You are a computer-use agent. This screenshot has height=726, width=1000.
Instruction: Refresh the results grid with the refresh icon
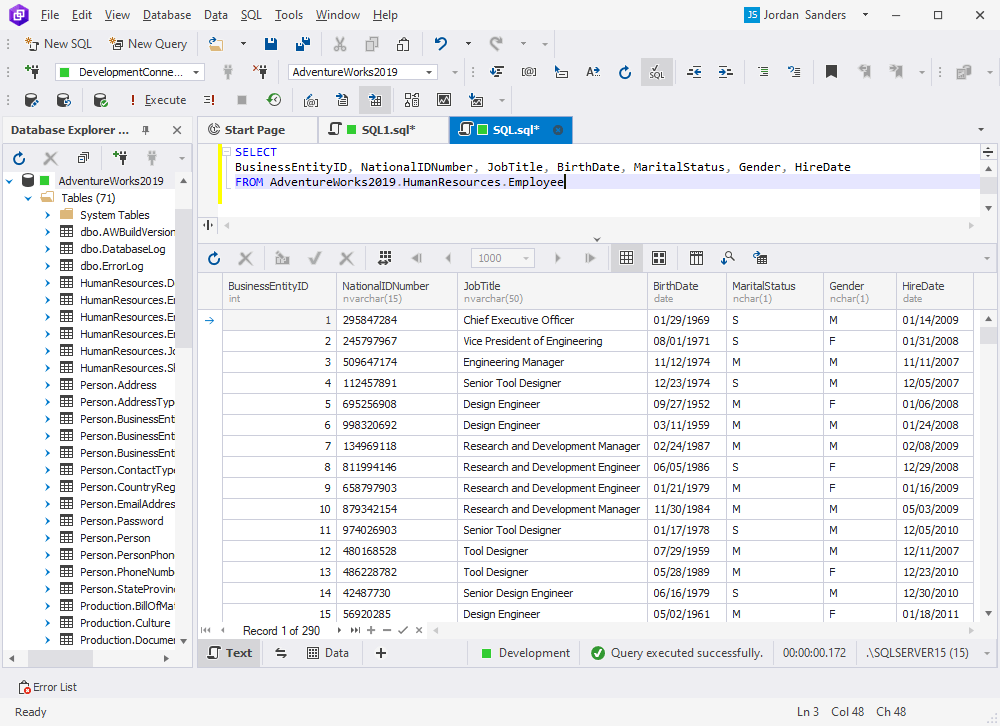point(213,258)
